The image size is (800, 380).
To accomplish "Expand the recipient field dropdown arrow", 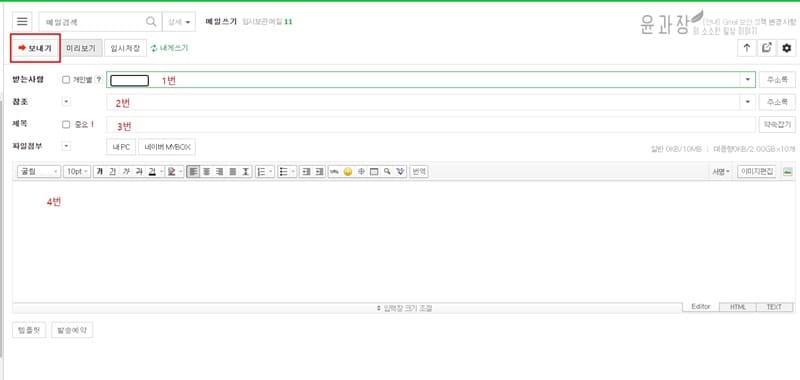I will coord(747,80).
